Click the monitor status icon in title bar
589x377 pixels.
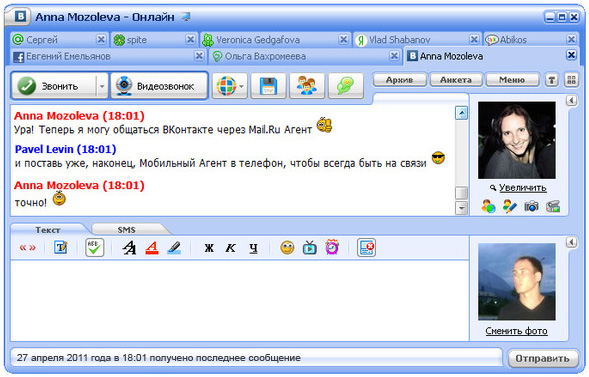click(x=186, y=17)
